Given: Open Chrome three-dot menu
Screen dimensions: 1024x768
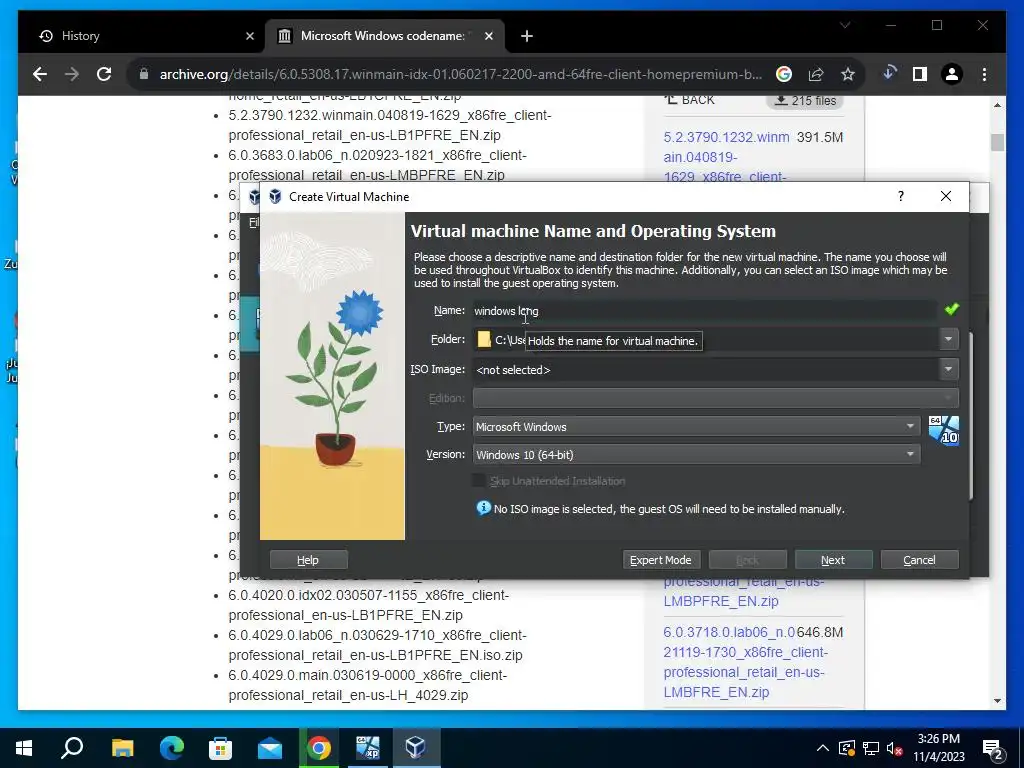Looking at the screenshot, I should [984, 74].
